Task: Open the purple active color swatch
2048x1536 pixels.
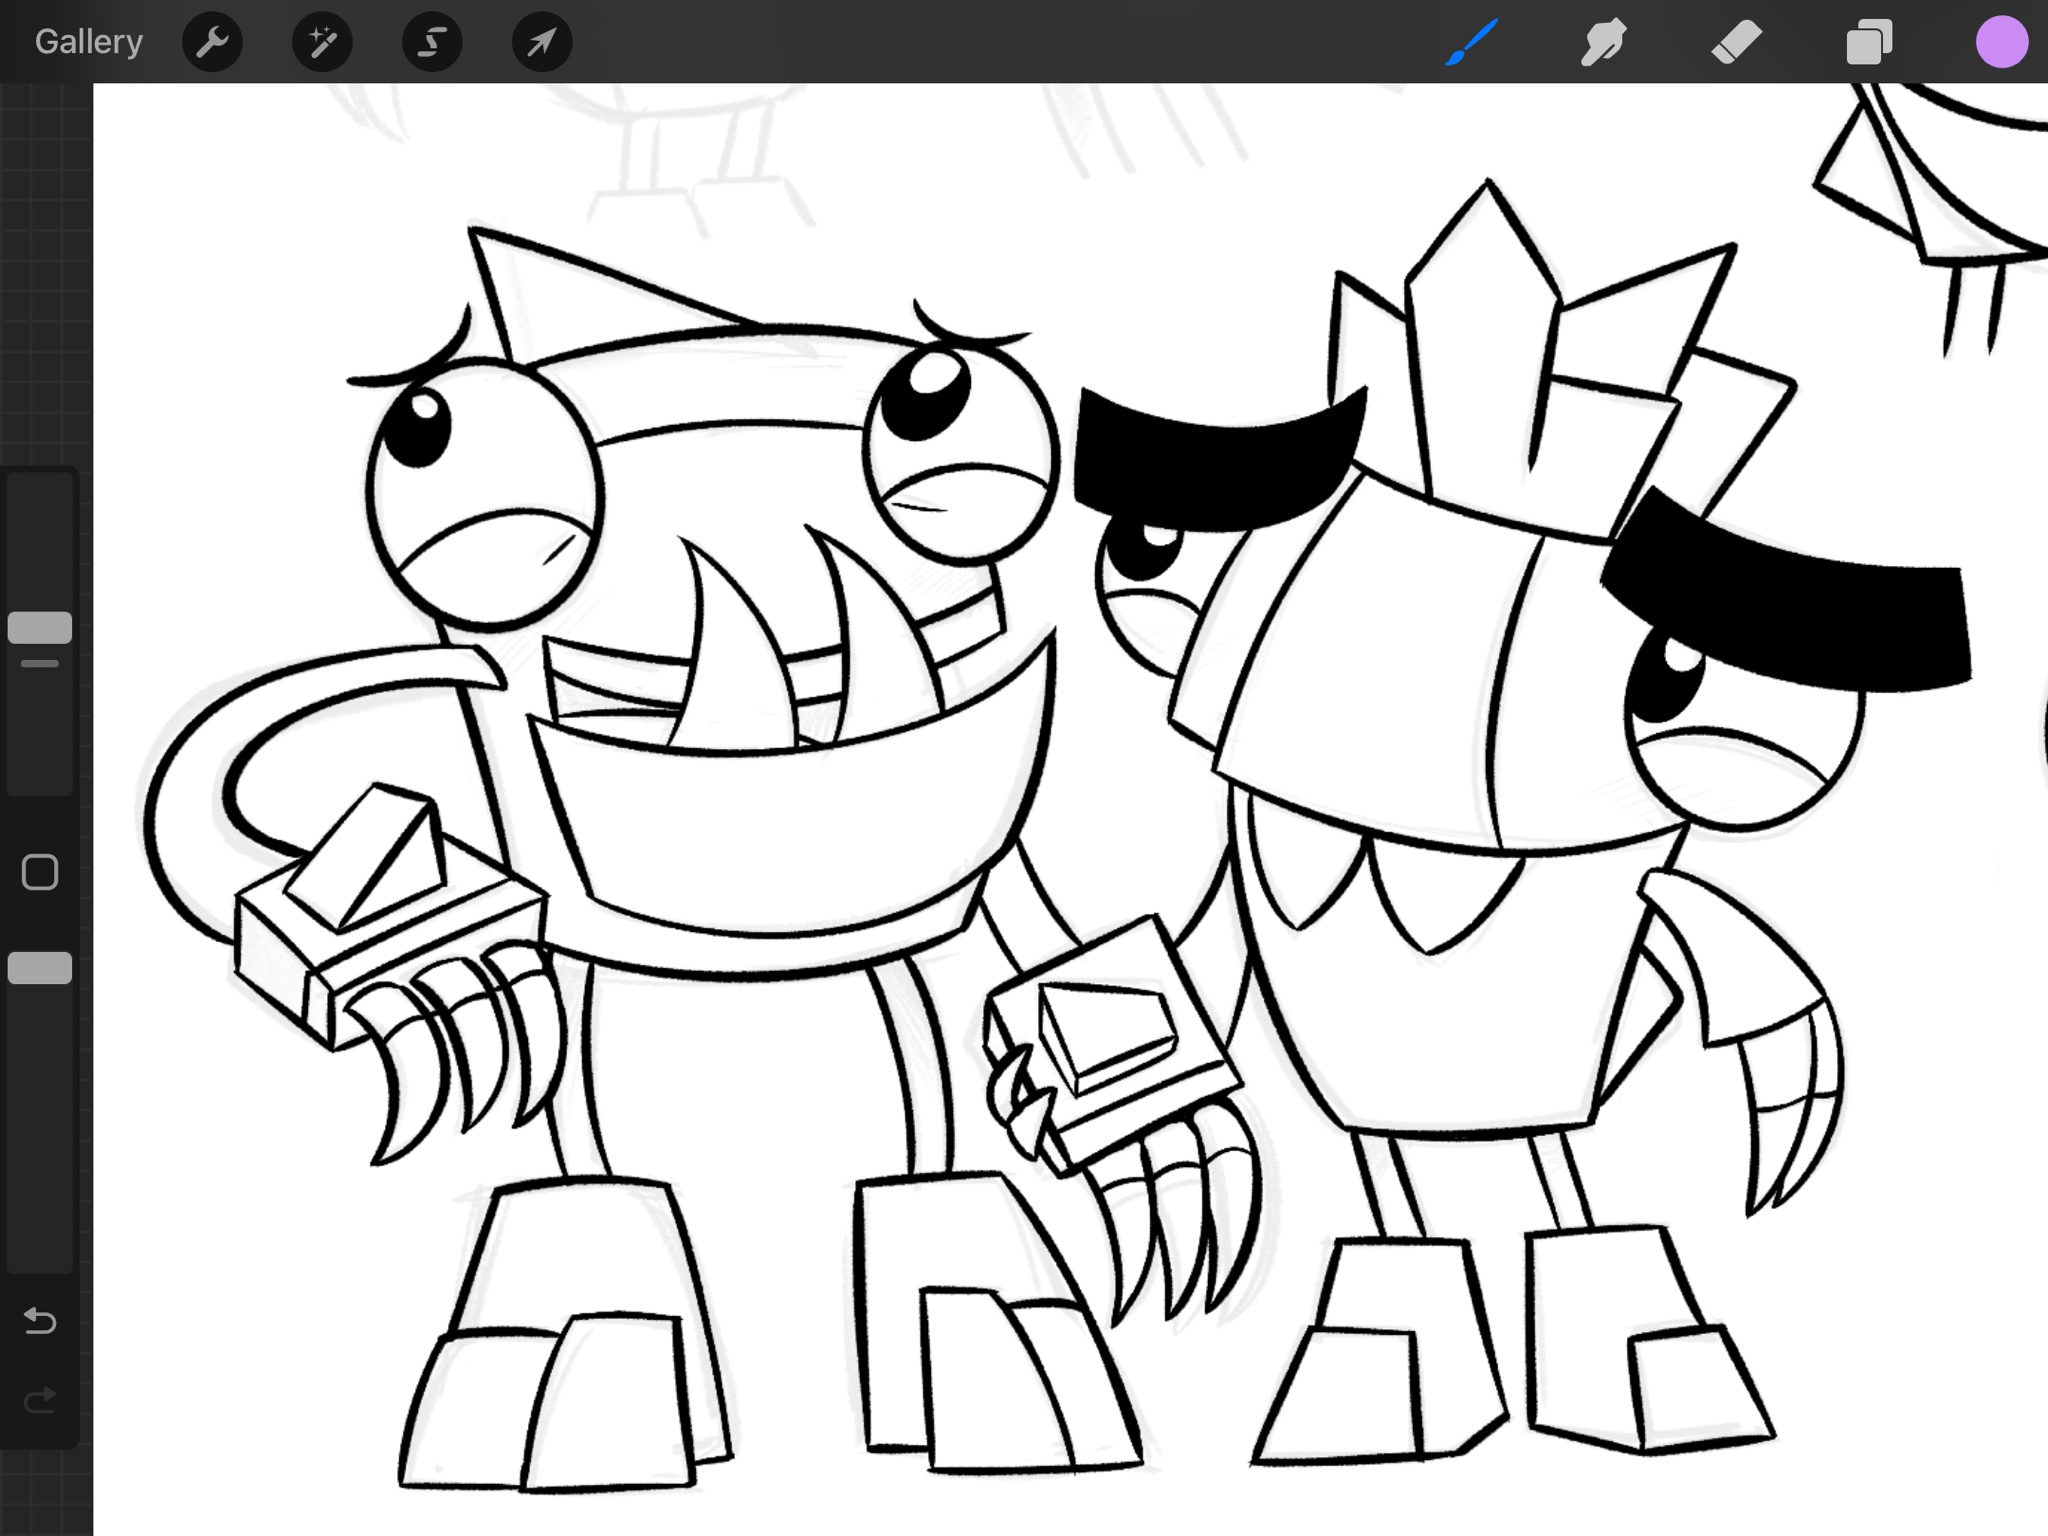Action: pyautogui.click(x=2001, y=43)
